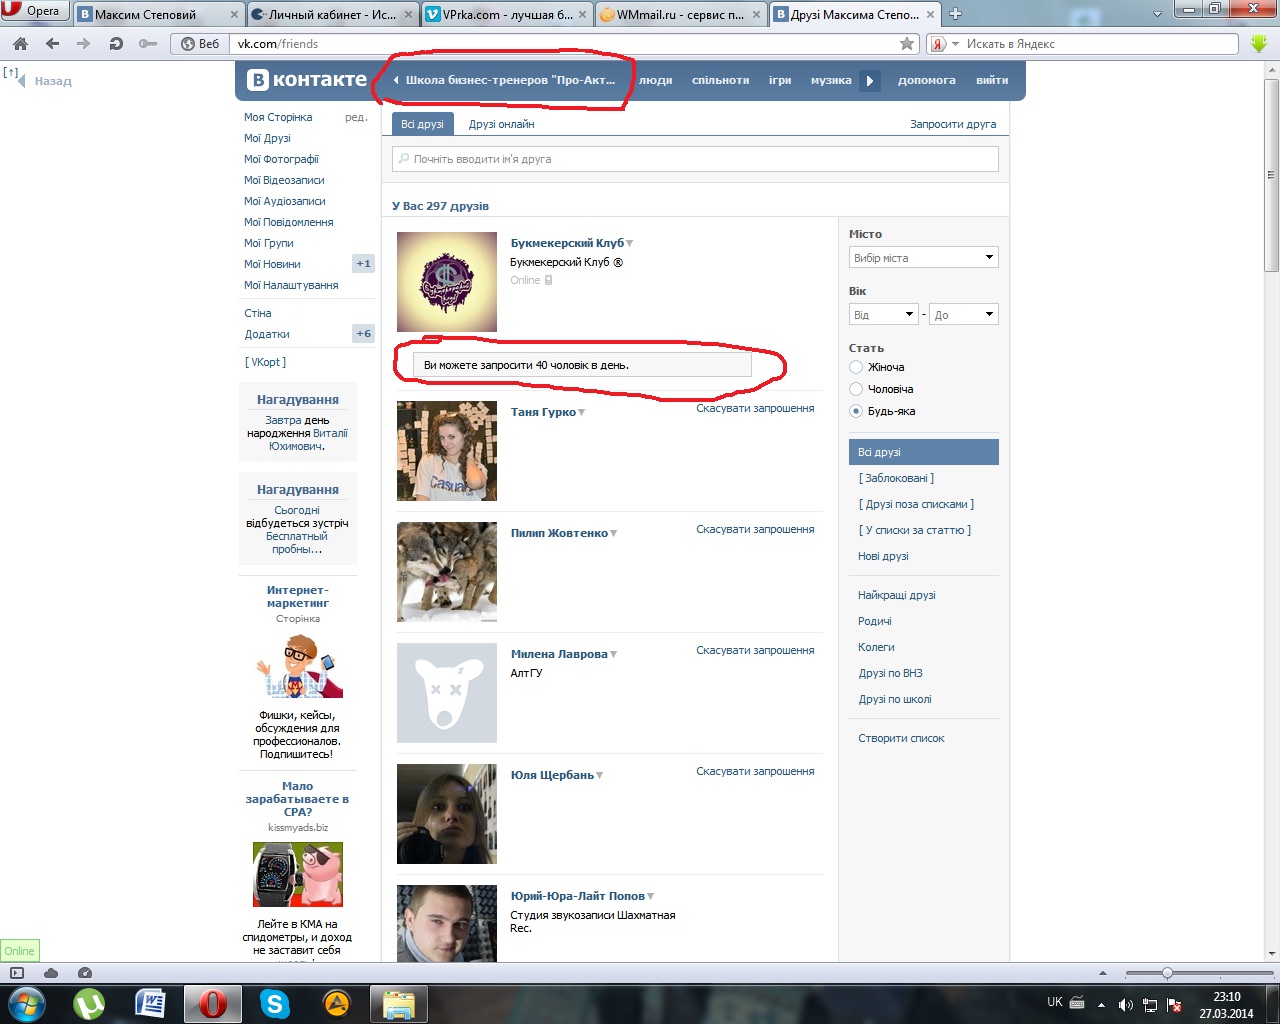Open Мої Повідомлення in sidebar
The width and height of the screenshot is (1280, 1024).
[289, 222]
